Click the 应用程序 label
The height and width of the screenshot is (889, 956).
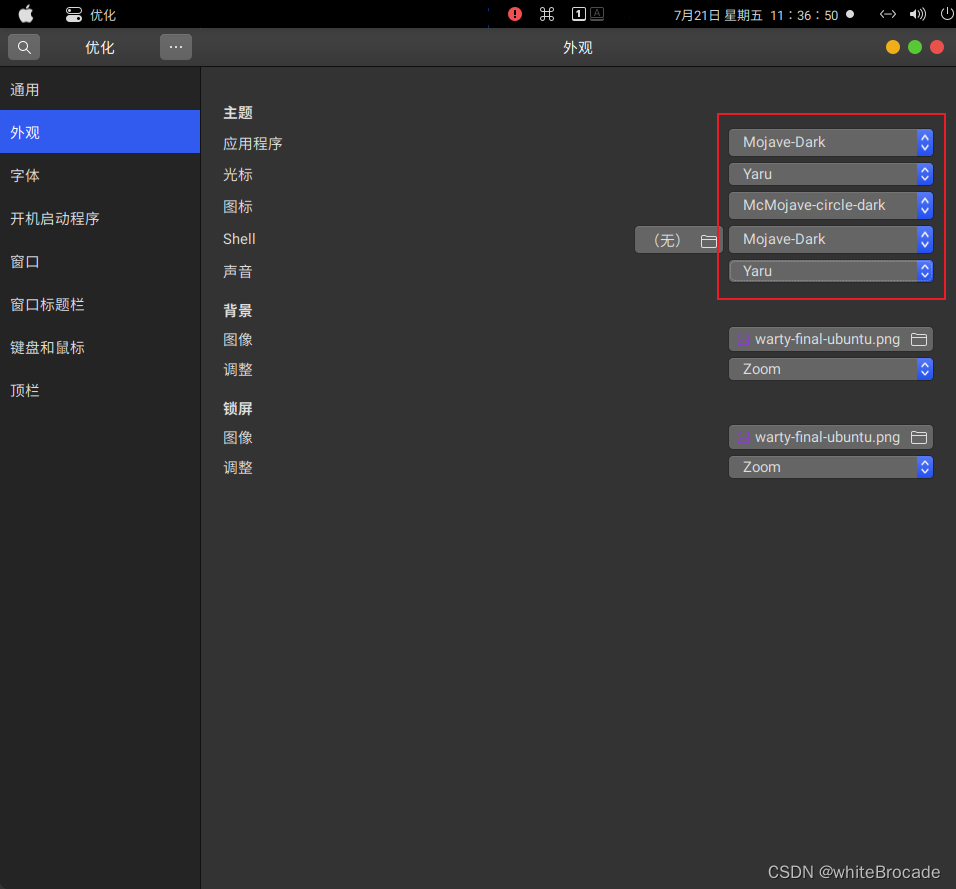point(252,144)
